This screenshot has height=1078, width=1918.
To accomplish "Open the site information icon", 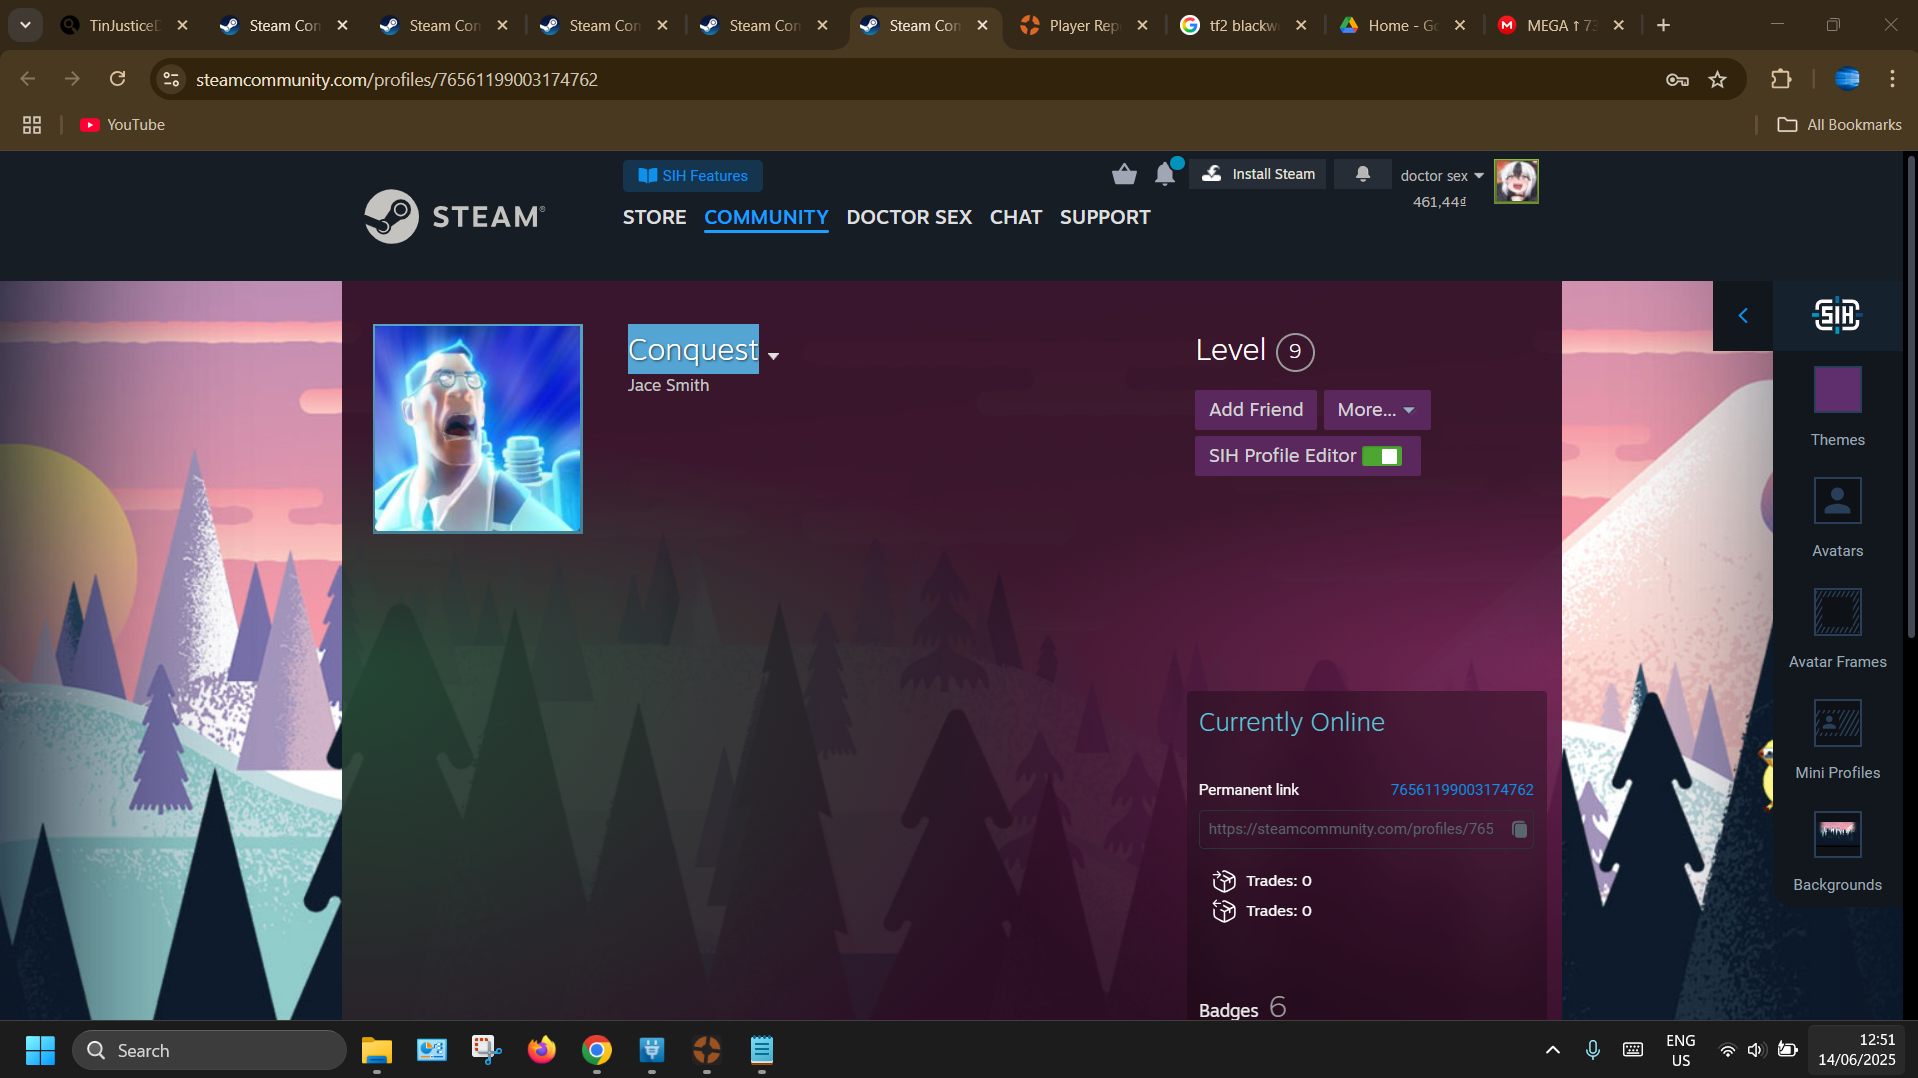I will 172,79.
